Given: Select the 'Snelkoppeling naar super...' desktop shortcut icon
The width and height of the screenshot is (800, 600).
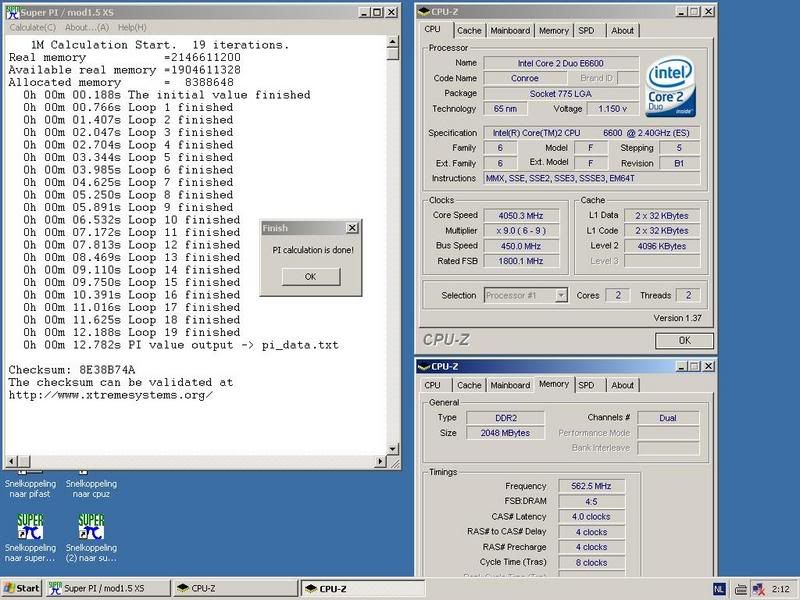Looking at the screenshot, I should tap(30, 526).
